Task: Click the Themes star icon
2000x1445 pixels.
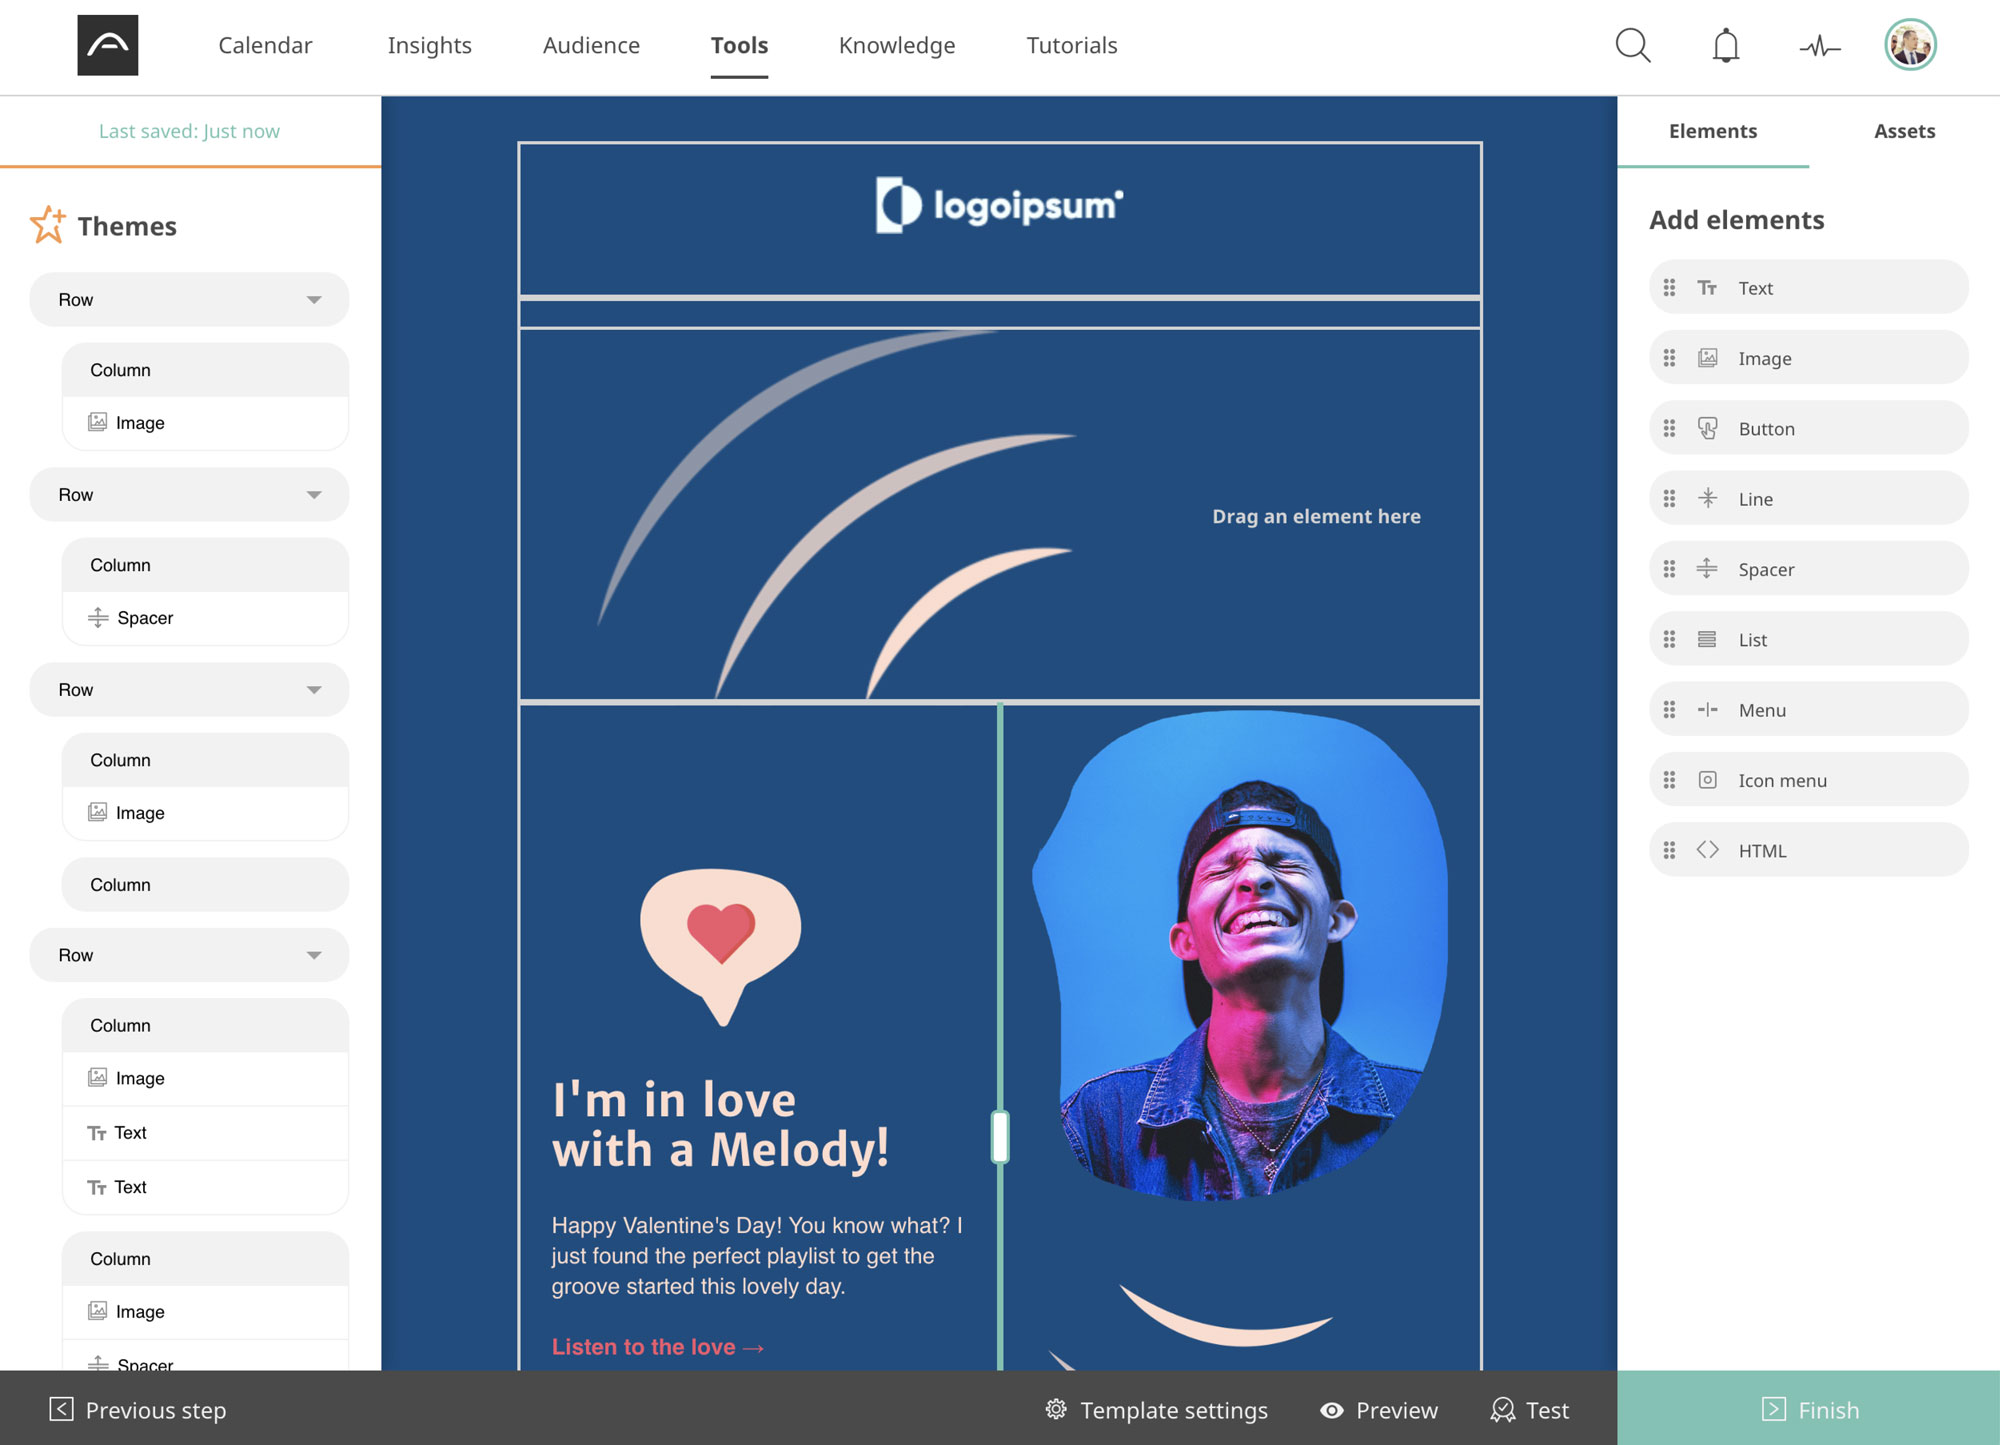Action: (x=48, y=225)
